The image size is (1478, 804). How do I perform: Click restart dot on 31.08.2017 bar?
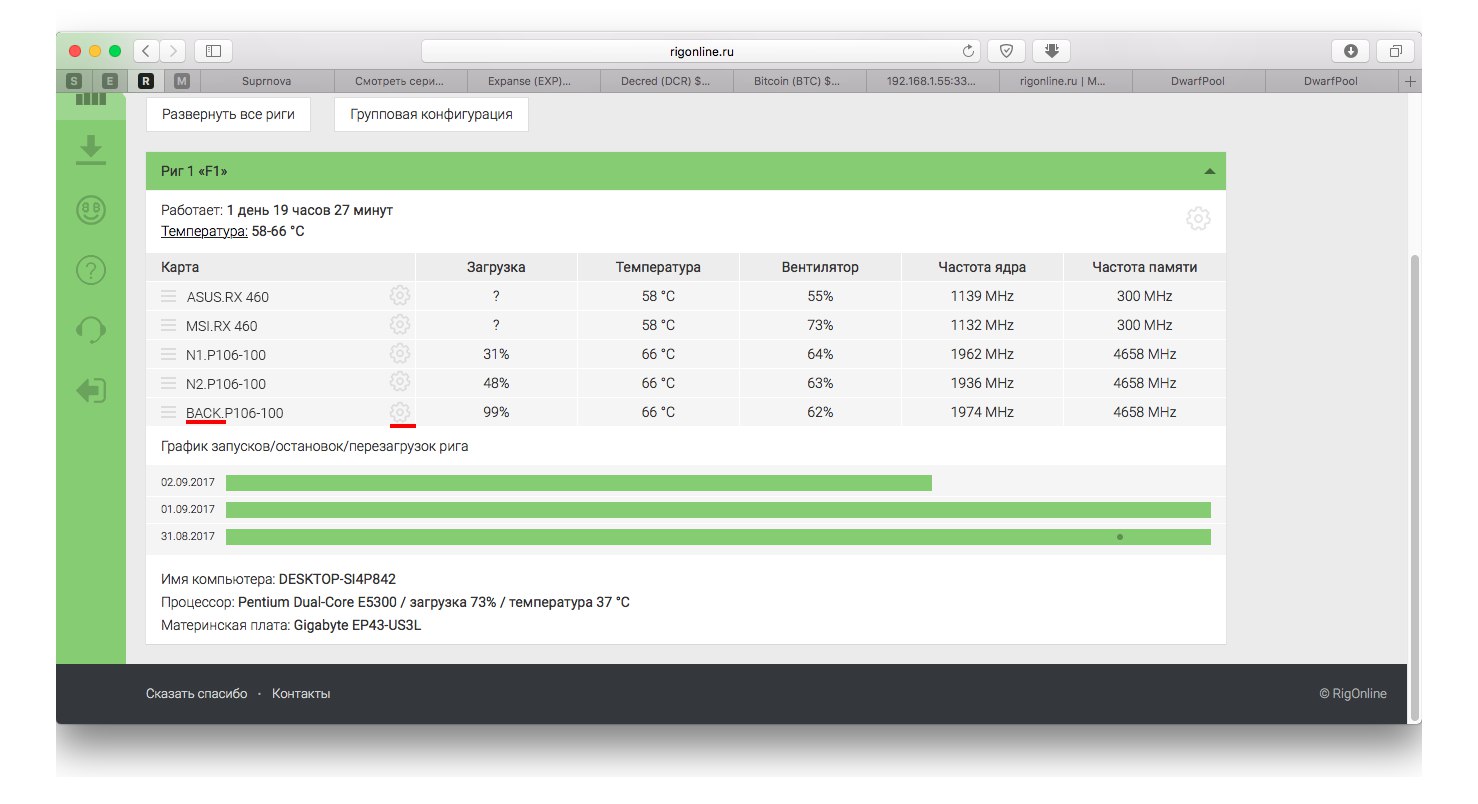click(1120, 537)
